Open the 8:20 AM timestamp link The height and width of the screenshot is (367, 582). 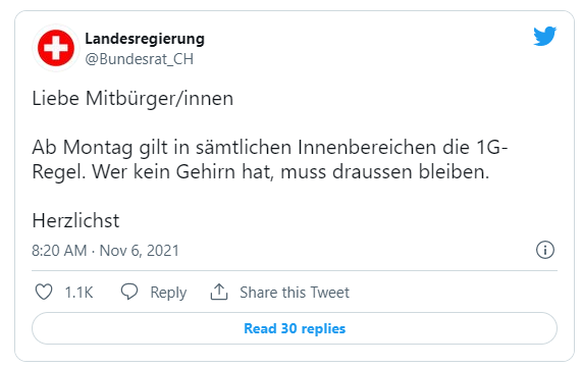coord(59,250)
